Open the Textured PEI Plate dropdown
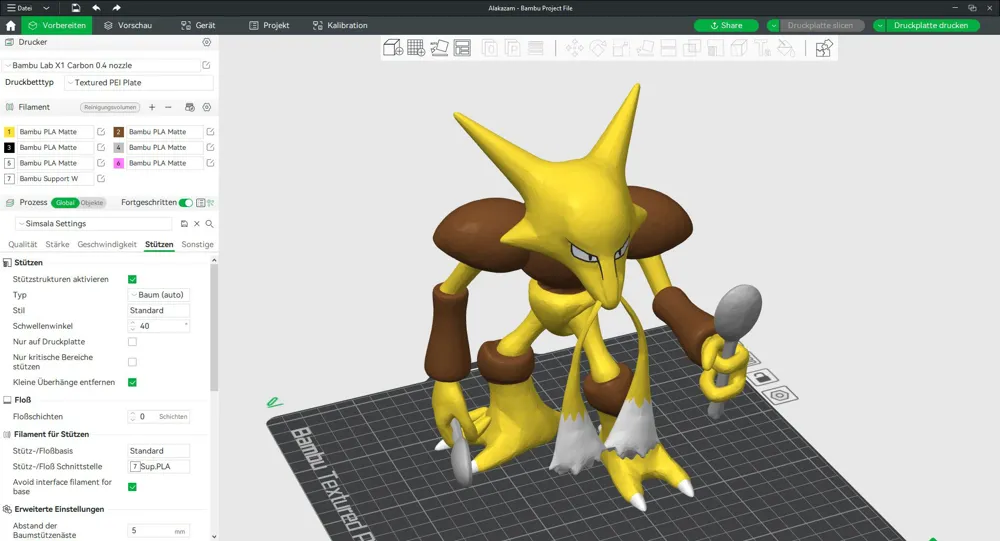The width and height of the screenshot is (1000, 541). pos(138,82)
